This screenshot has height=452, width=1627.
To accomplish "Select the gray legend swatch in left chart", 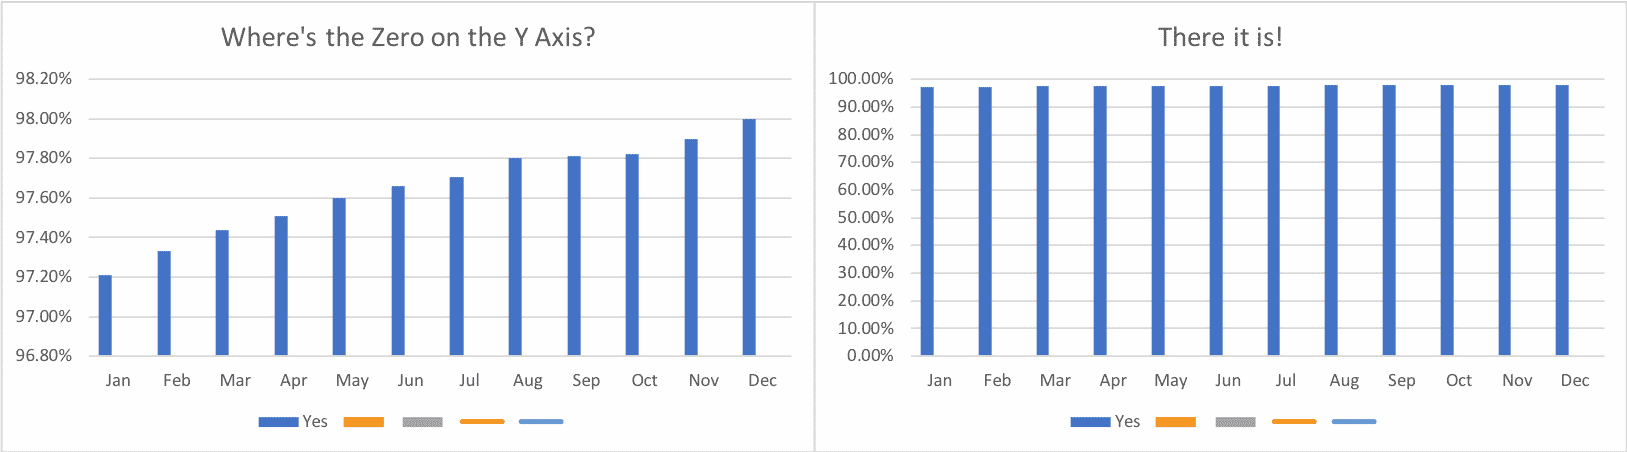I will tap(422, 422).
